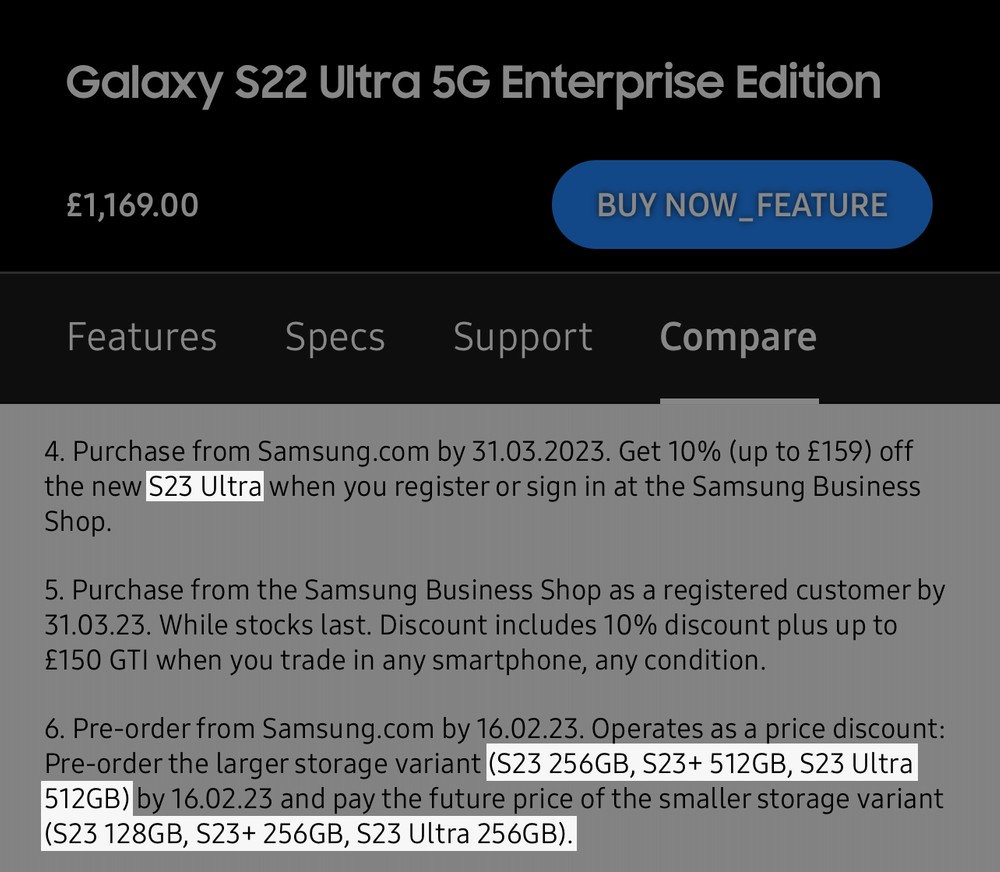The height and width of the screenshot is (872, 1000).
Task: Click highlighted S23 Ultra text in footnote 4
Action: pos(205,487)
